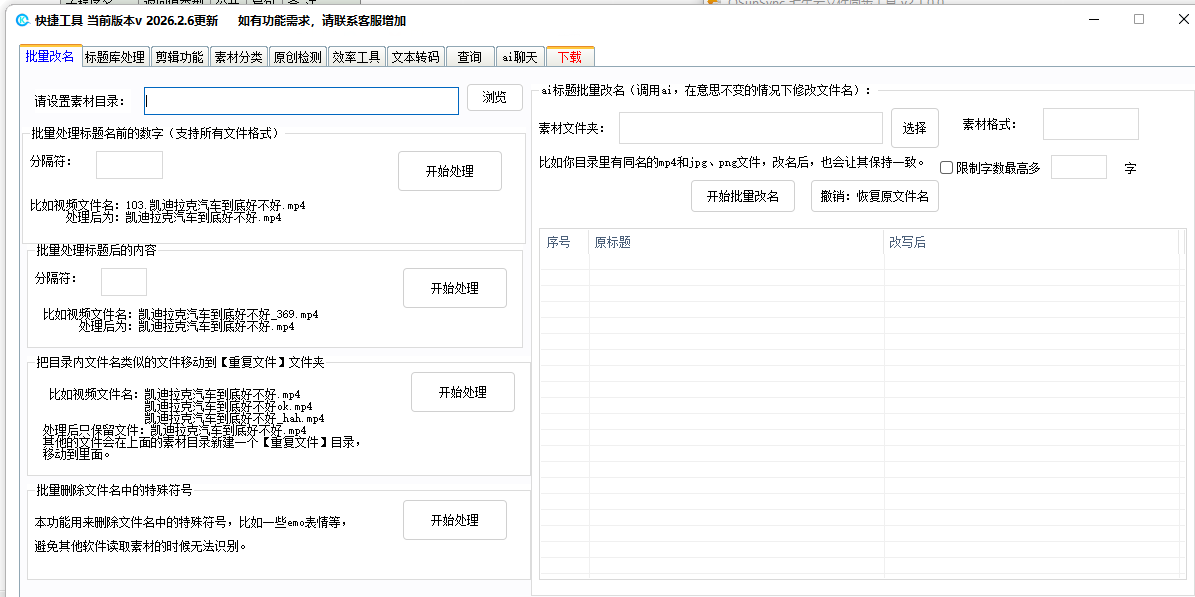Screen dimensions: 1195x597
Task: Click 开始处理 for 批量处理标题名前的数字
Action: (x=449, y=171)
